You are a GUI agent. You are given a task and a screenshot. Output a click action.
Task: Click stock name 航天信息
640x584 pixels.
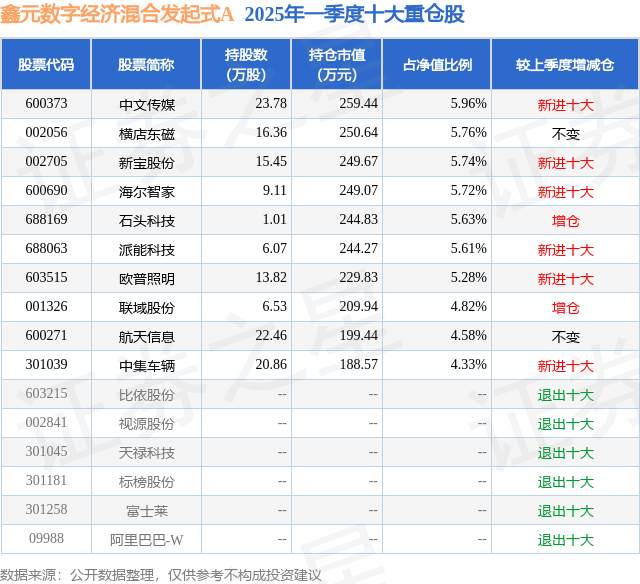coord(147,337)
